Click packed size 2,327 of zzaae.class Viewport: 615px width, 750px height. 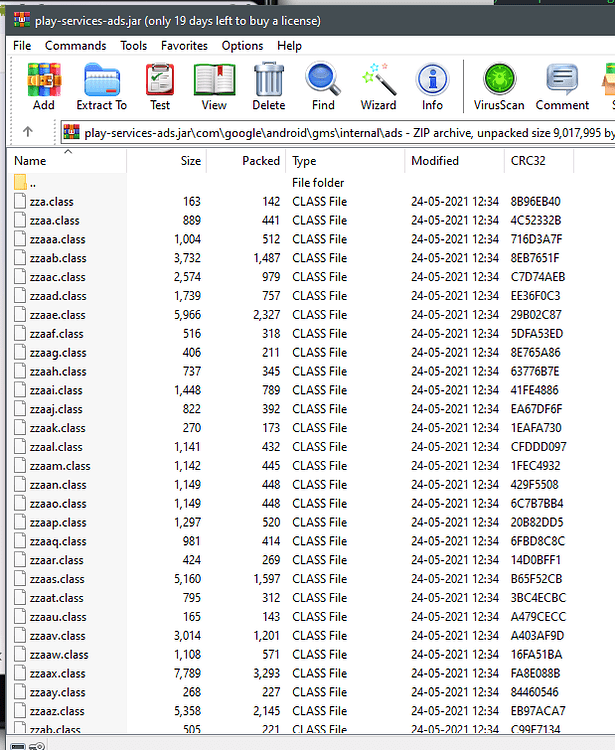(267, 315)
